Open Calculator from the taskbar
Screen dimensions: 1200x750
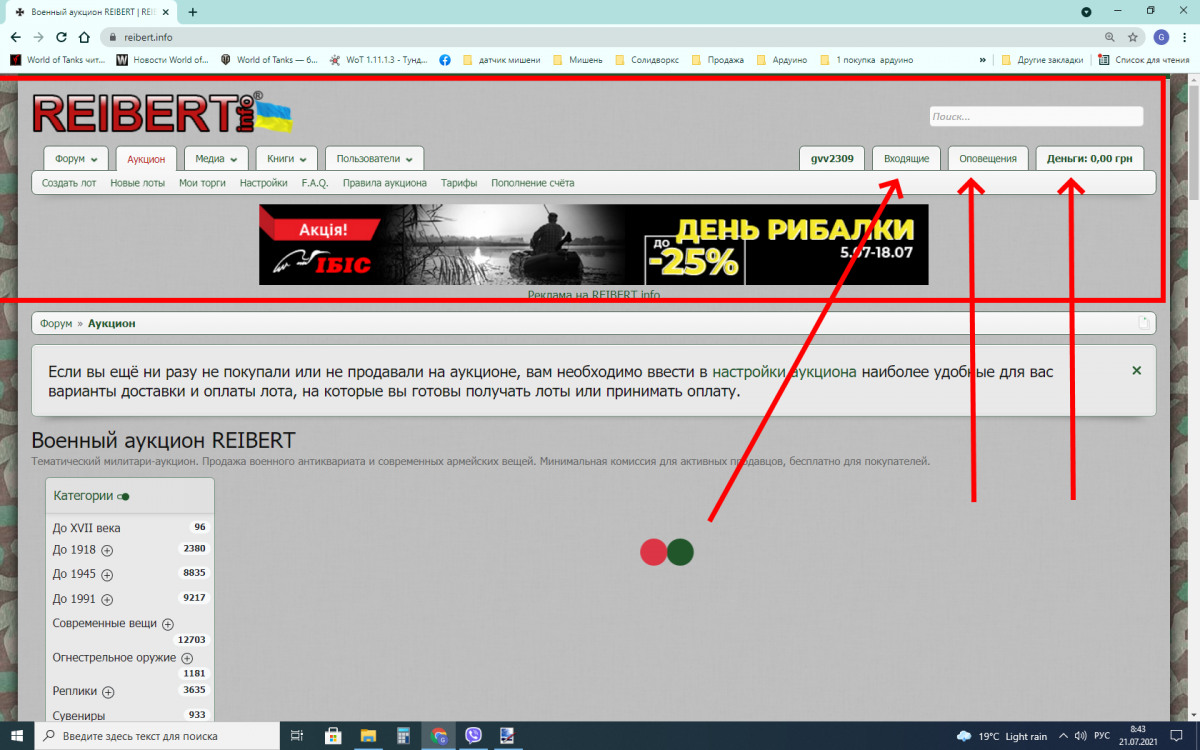(x=403, y=736)
